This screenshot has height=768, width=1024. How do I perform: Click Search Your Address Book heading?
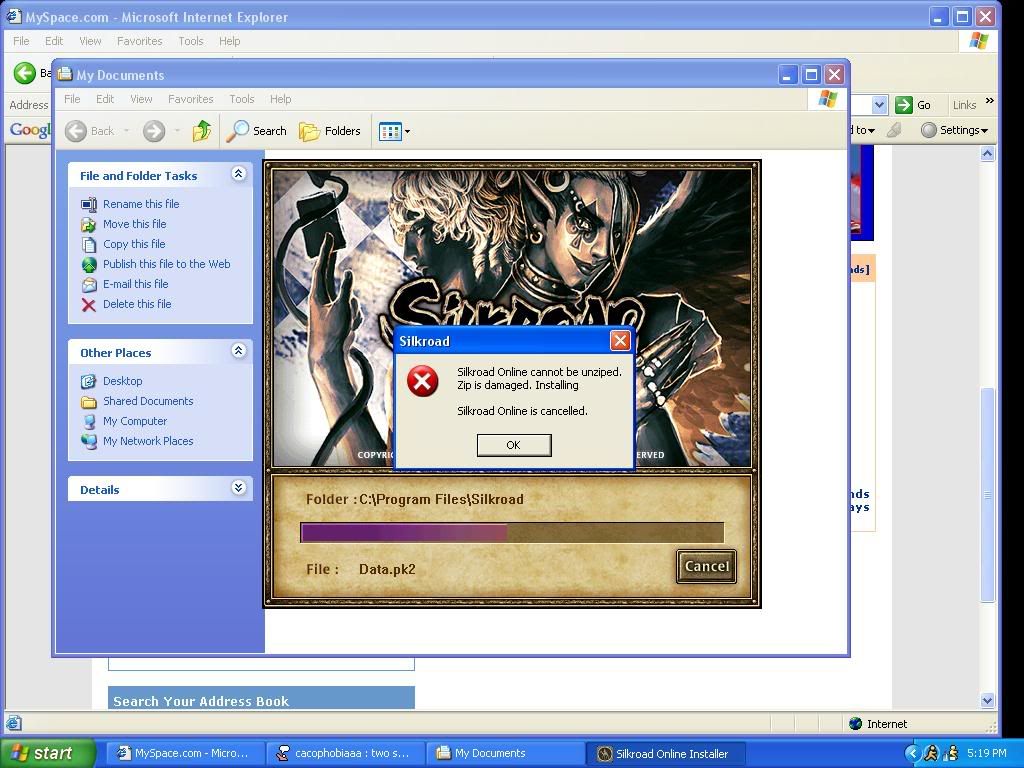[201, 701]
